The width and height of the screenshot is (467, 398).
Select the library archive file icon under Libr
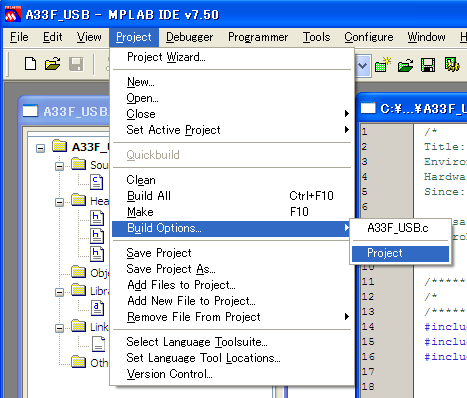(x=97, y=308)
